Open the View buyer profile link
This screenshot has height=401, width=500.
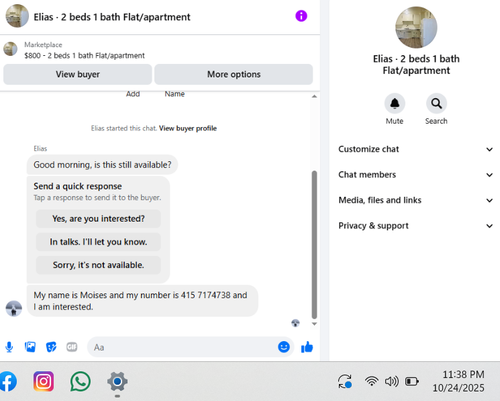pyautogui.click(x=188, y=128)
